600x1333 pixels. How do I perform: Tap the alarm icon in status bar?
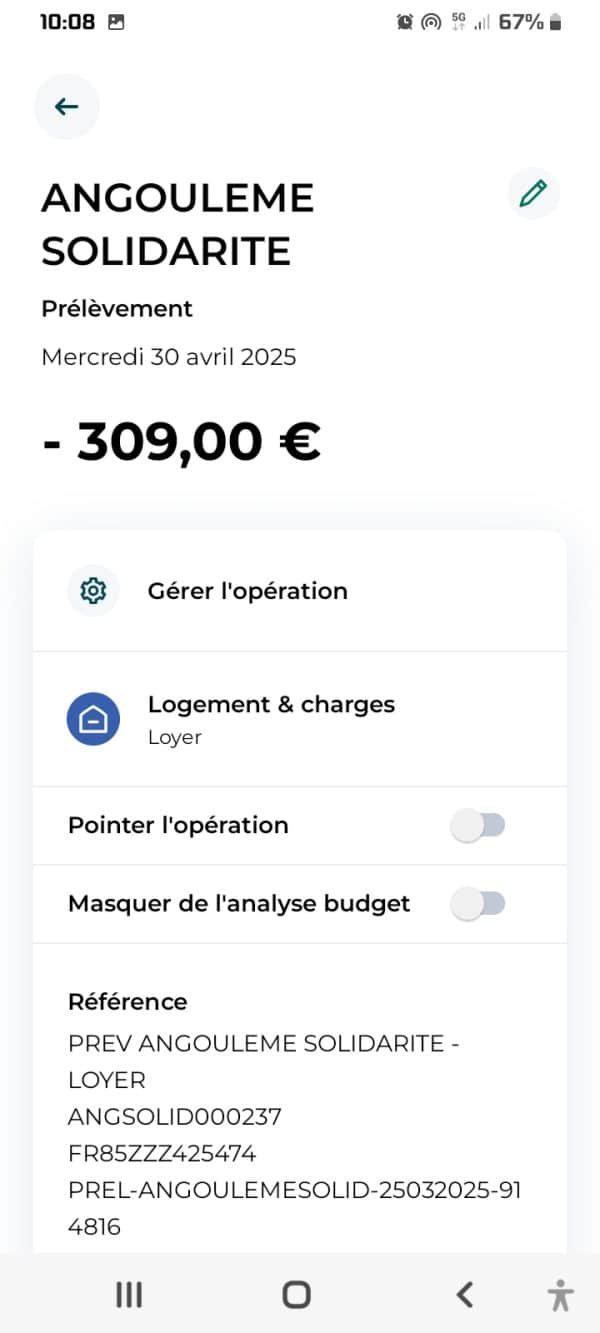coord(405,22)
